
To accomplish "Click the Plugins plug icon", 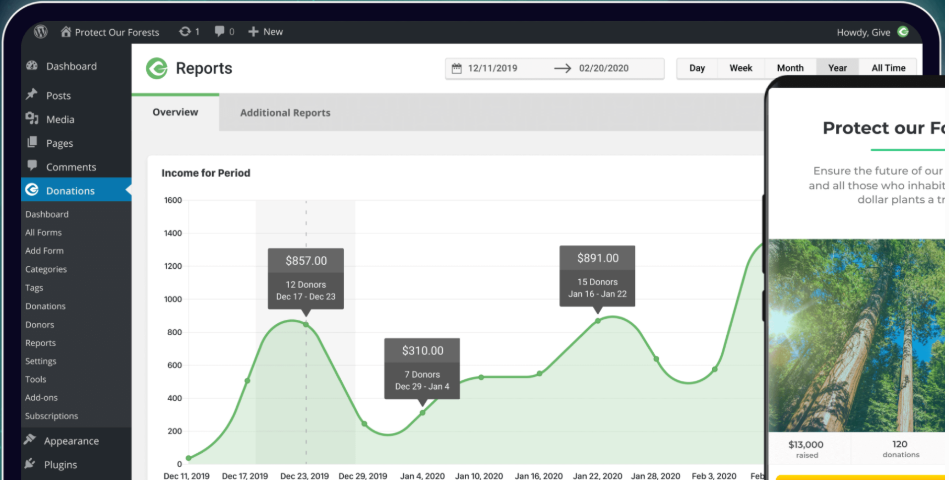I will click(30, 464).
